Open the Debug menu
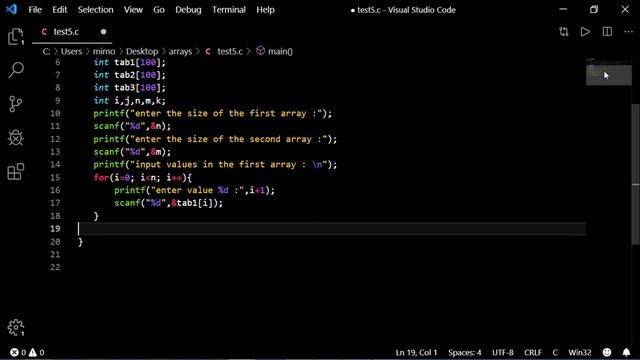Image resolution: width=640 pixels, height=360 pixels. [188, 9]
